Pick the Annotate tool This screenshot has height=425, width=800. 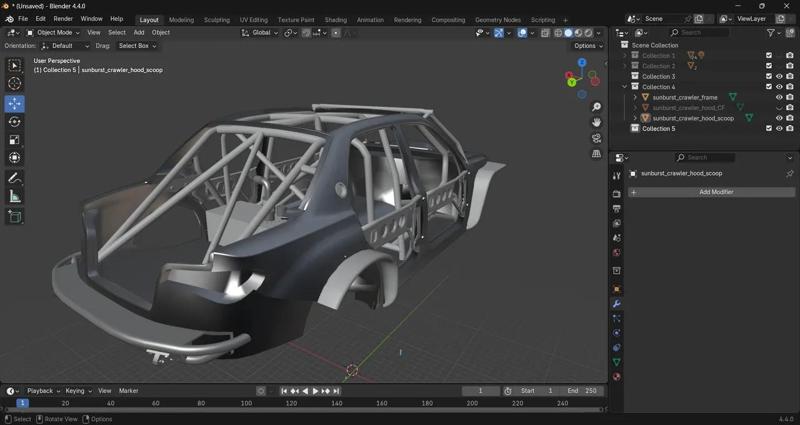point(15,178)
